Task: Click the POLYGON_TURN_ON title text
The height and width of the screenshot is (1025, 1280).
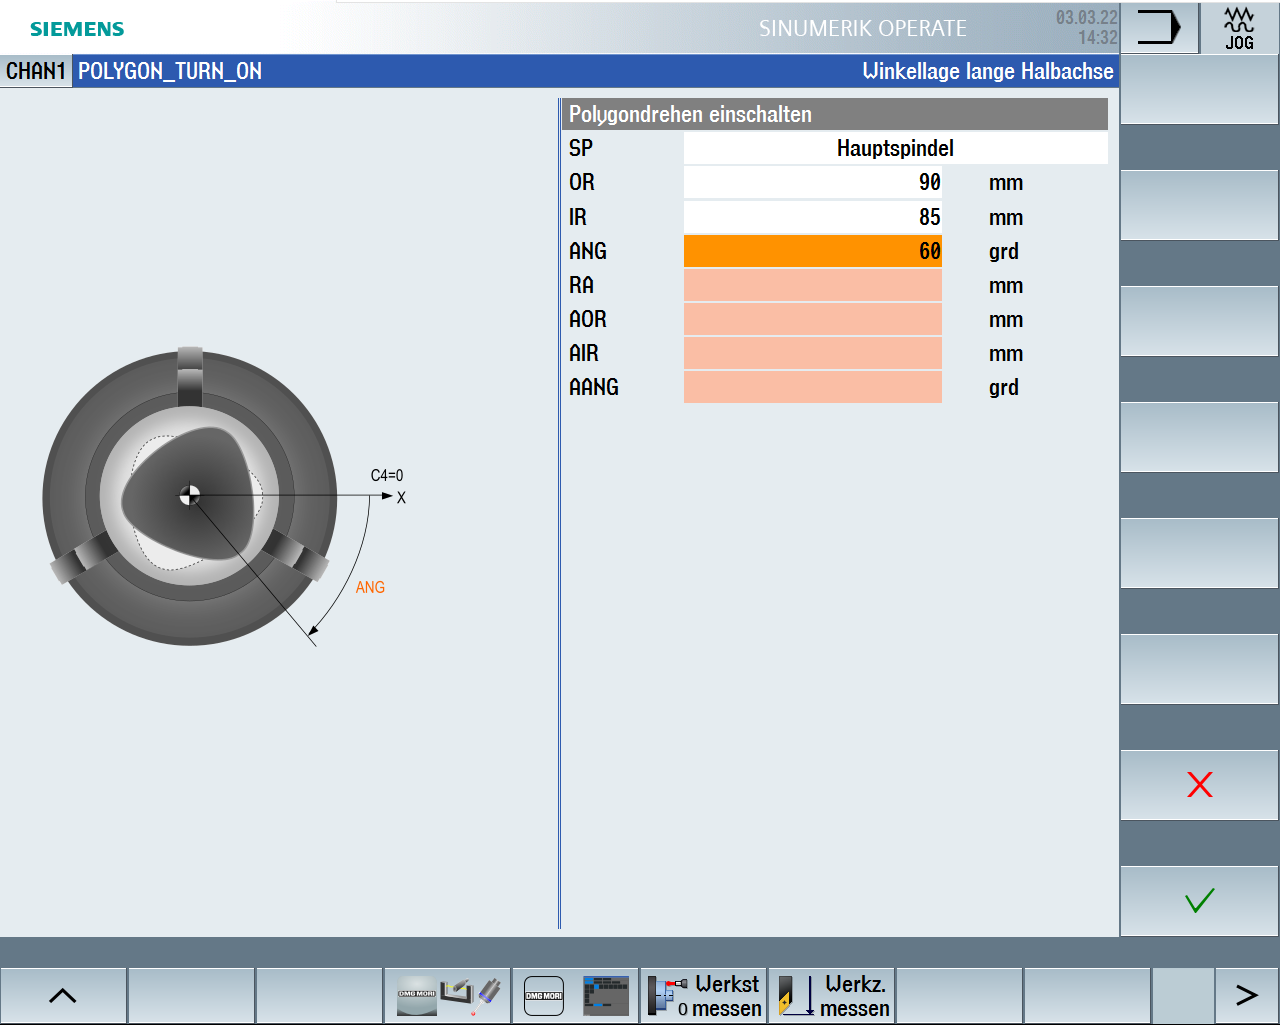Action: 170,71
